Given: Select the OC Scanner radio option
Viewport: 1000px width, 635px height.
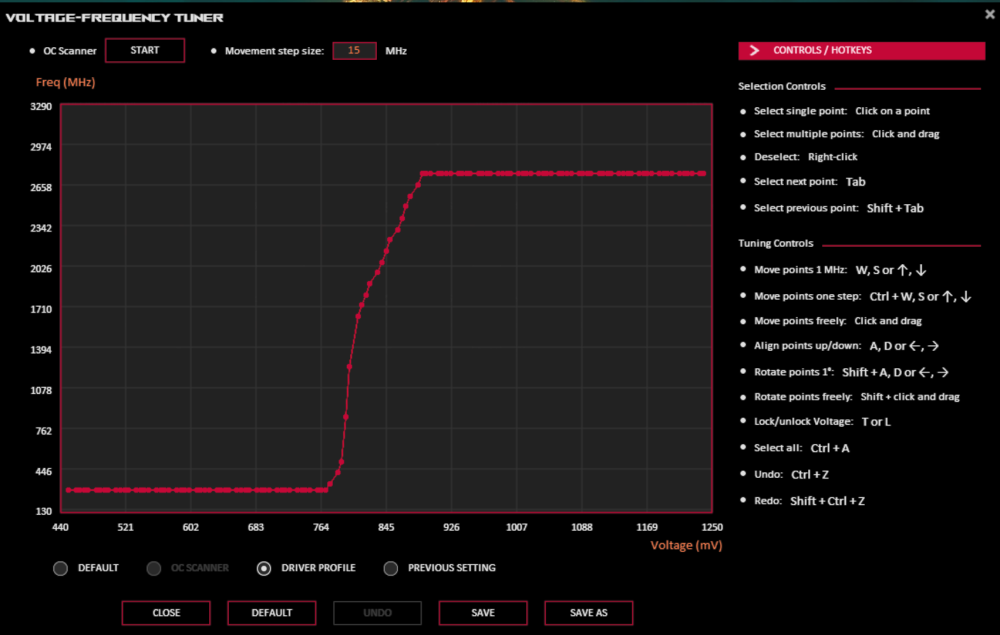Looking at the screenshot, I should tap(154, 568).
